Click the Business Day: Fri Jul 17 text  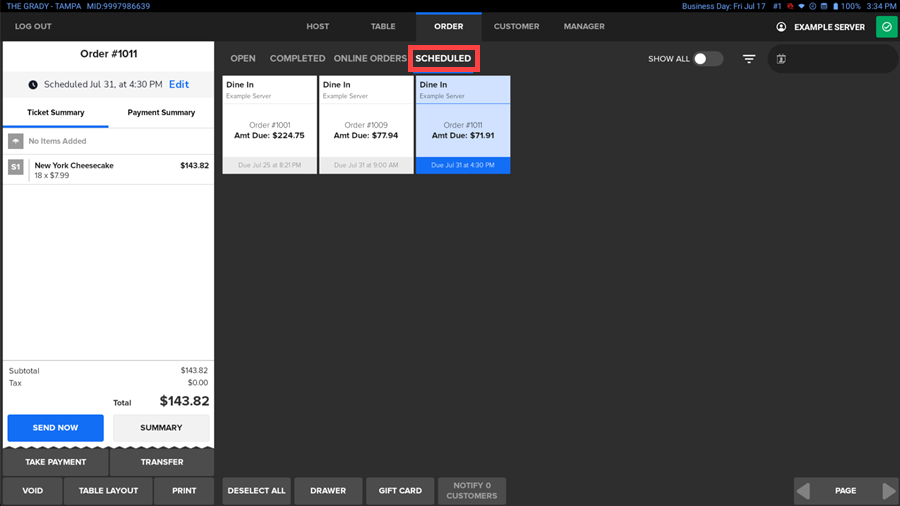click(x=724, y=6)
